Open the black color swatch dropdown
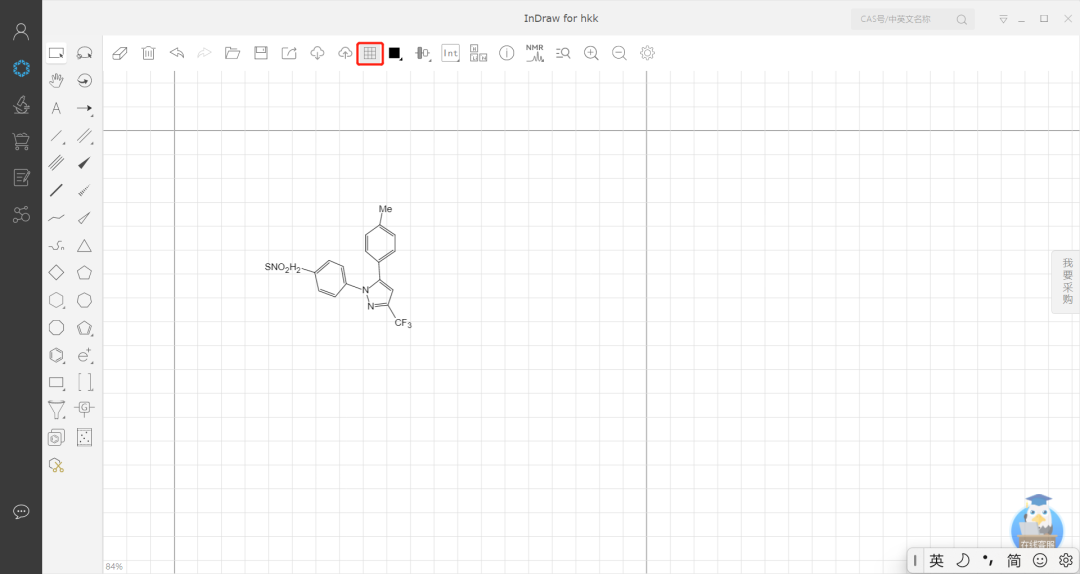The height and width of the screenshot is (574, 1080). [x=395, y=54]
